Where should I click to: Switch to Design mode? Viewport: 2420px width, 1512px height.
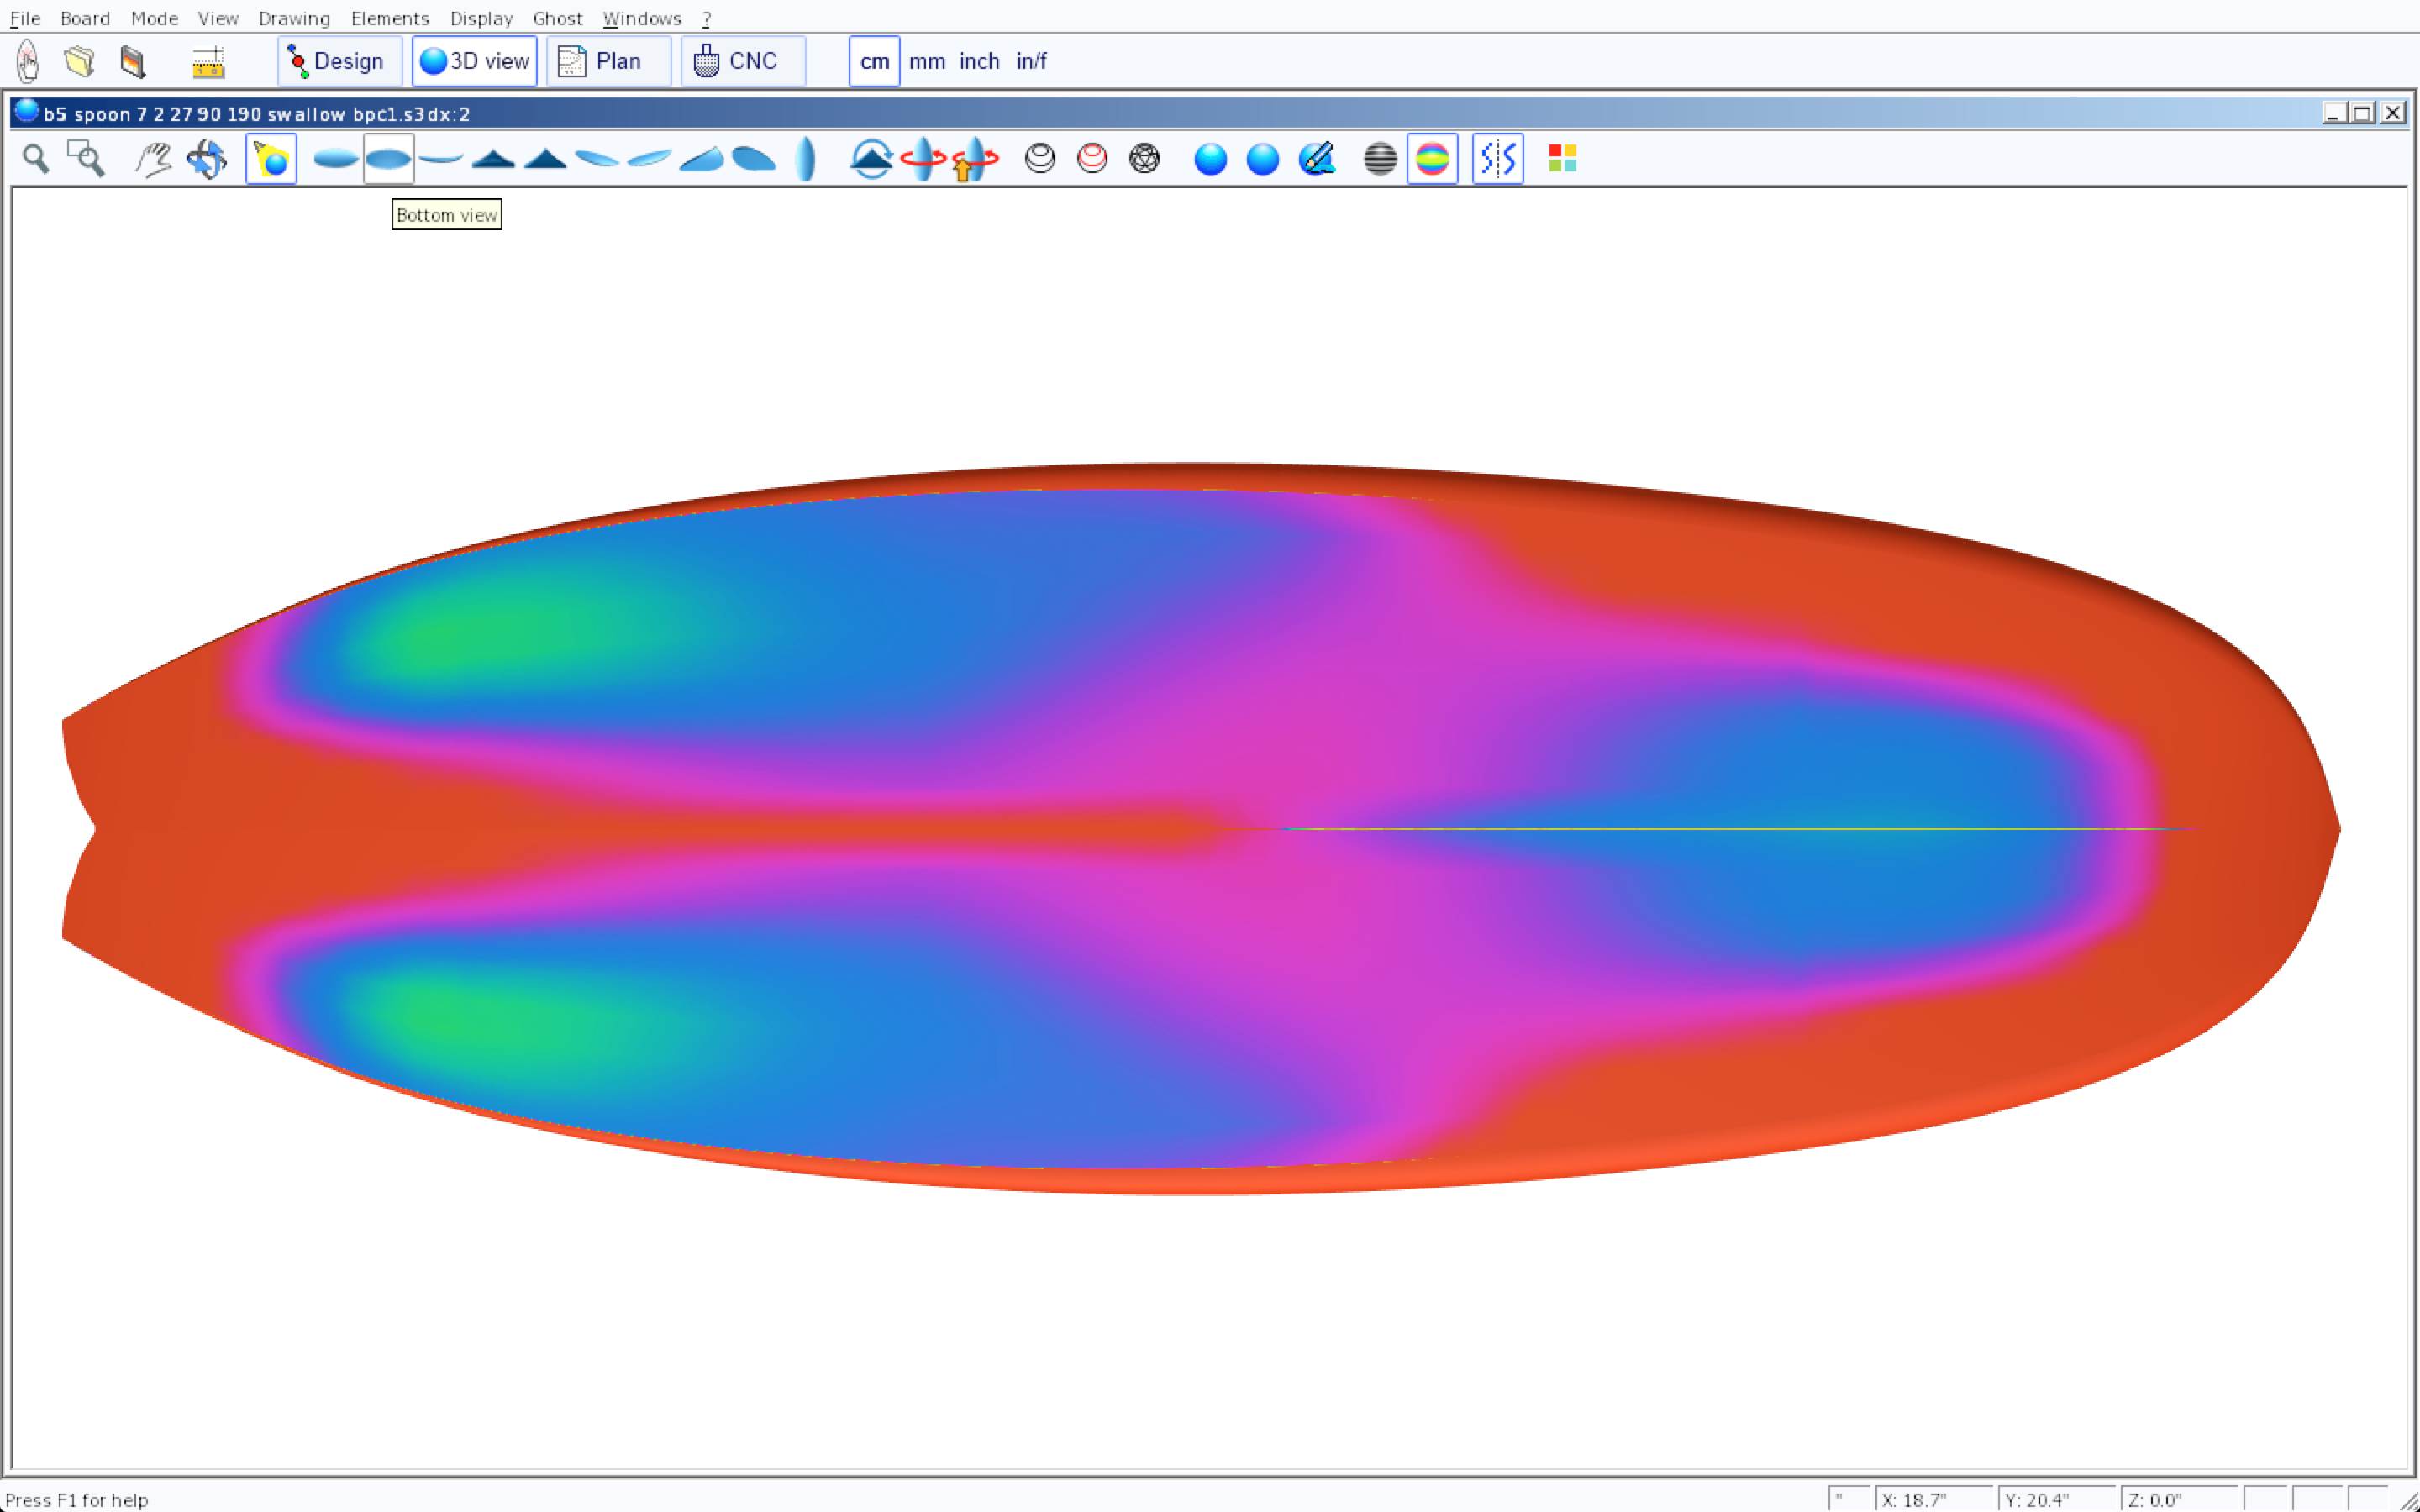339,62
